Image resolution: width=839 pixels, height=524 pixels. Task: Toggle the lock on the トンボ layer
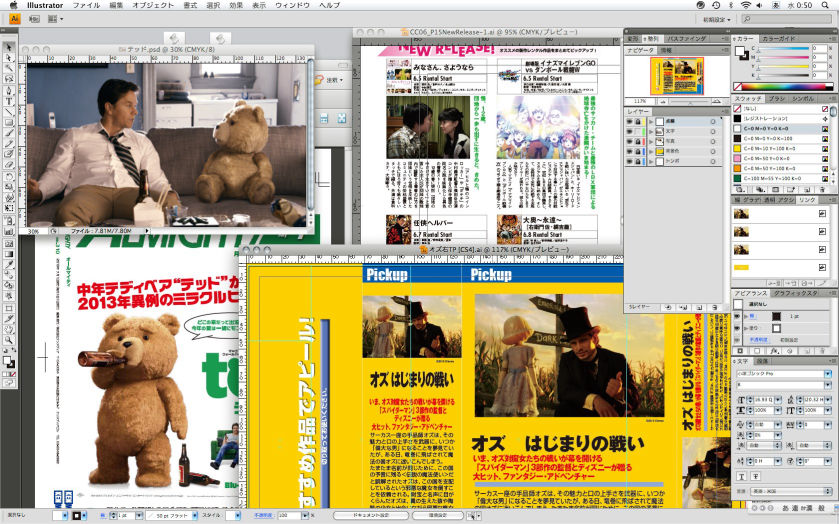(x=638, y=161)
